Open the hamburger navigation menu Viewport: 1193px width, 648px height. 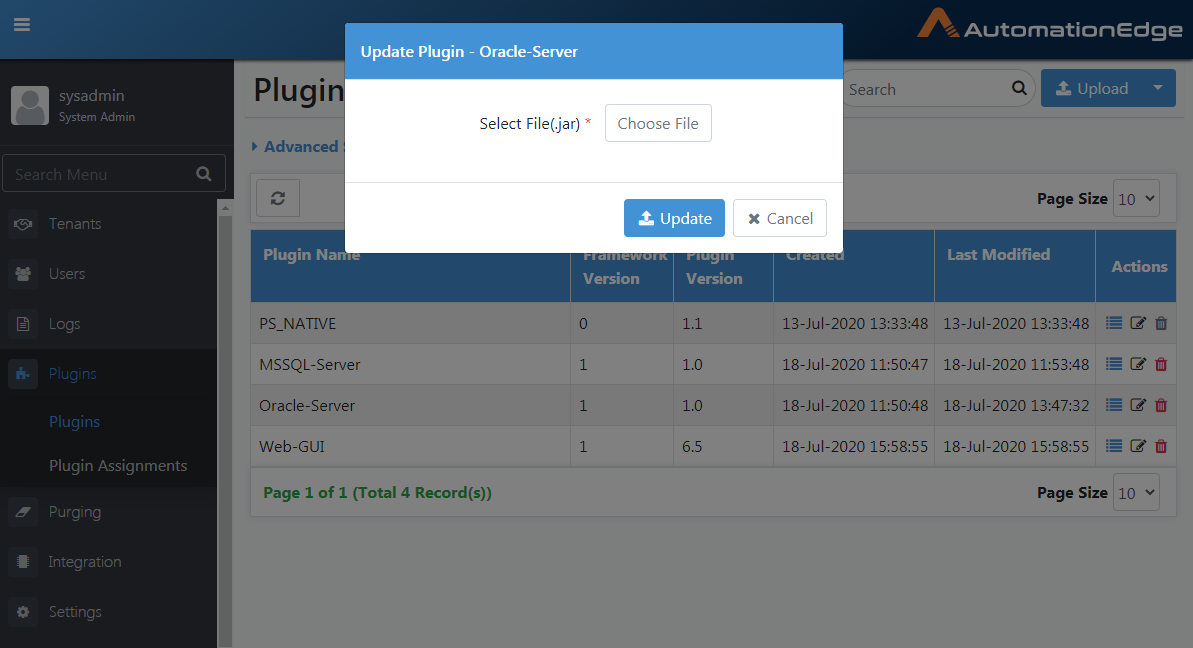pyautogui.click(x=22, y=24)
